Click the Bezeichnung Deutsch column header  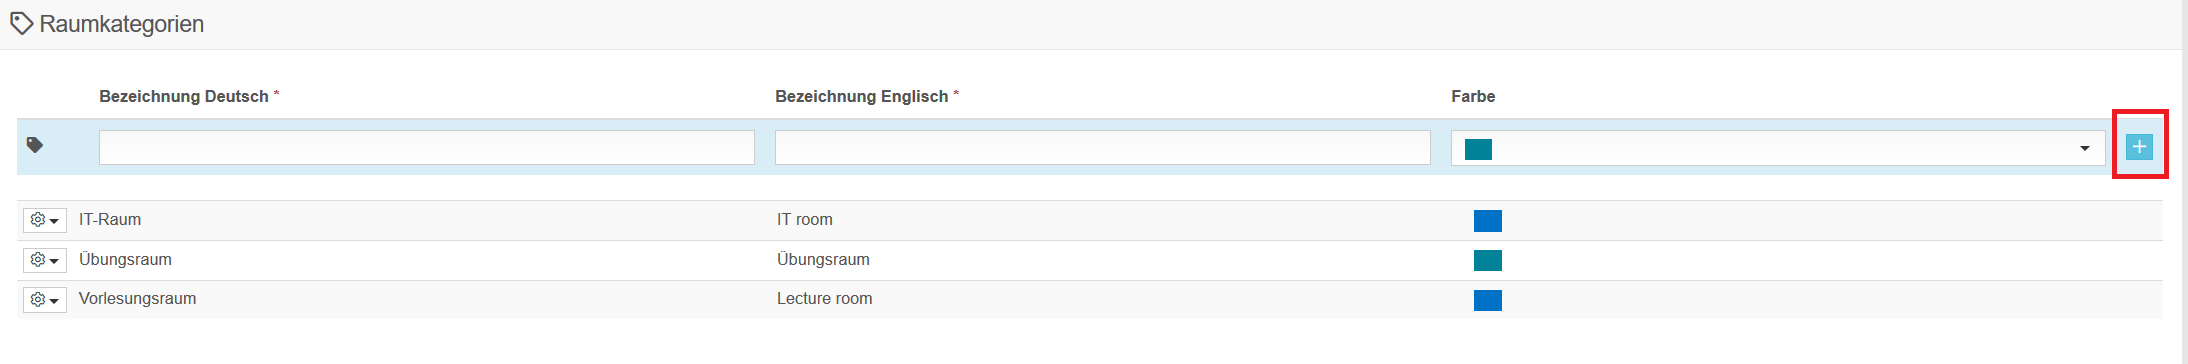(184, 96)
